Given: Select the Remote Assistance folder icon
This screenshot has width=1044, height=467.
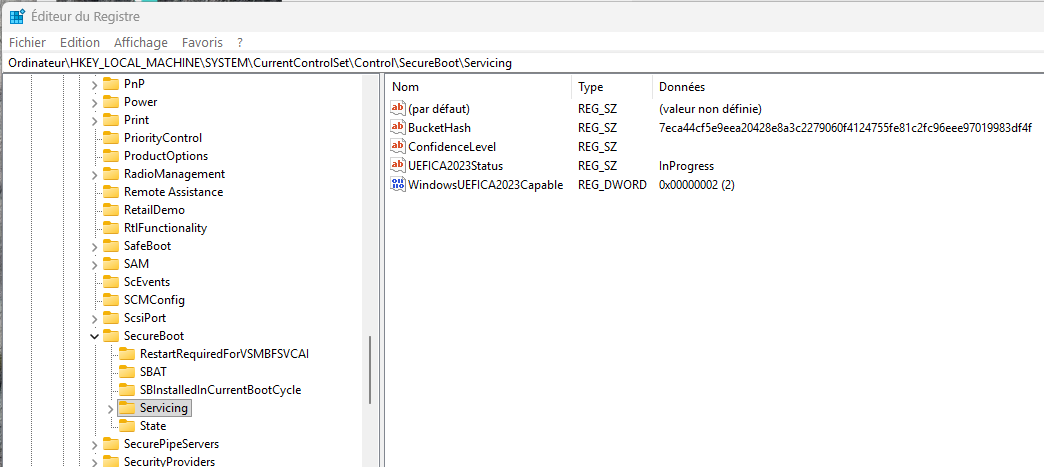Looking at the screenshot, I should click(x=111, y=192).
